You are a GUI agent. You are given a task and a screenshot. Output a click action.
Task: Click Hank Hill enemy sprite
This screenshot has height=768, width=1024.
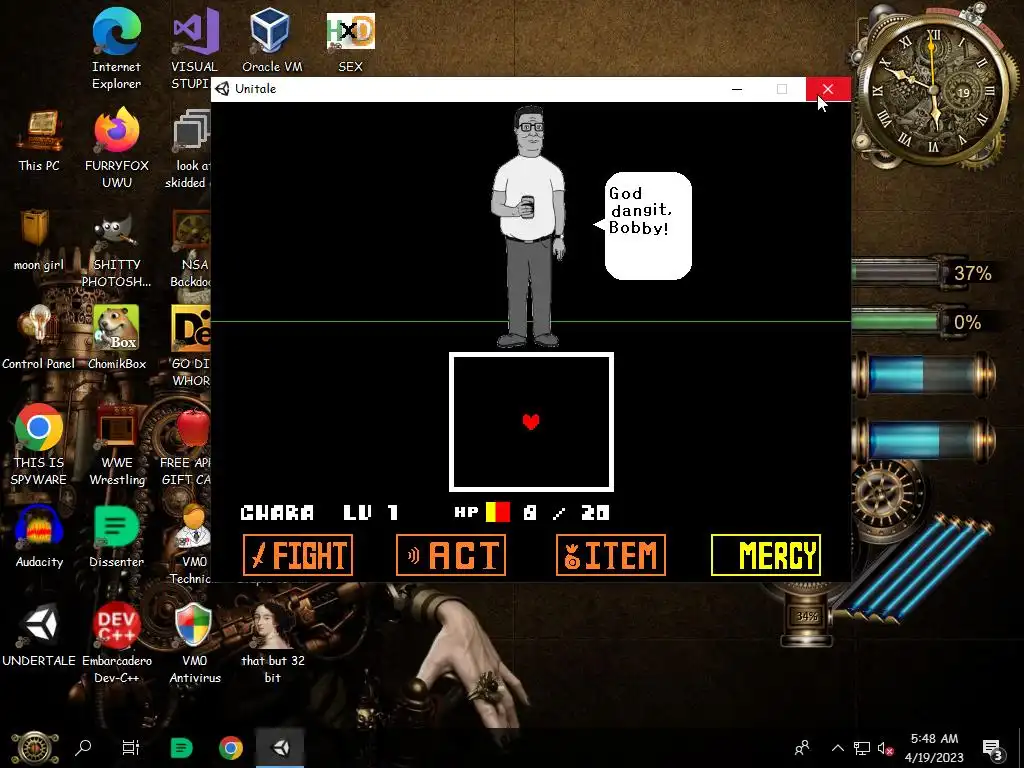(x=528, y=227)
